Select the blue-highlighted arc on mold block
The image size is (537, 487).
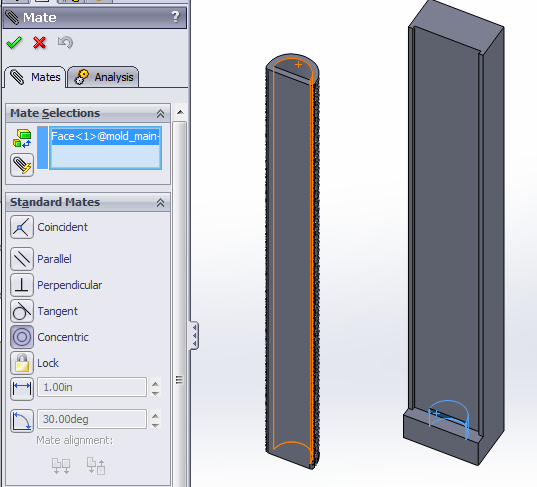click(x=449, y=419)
